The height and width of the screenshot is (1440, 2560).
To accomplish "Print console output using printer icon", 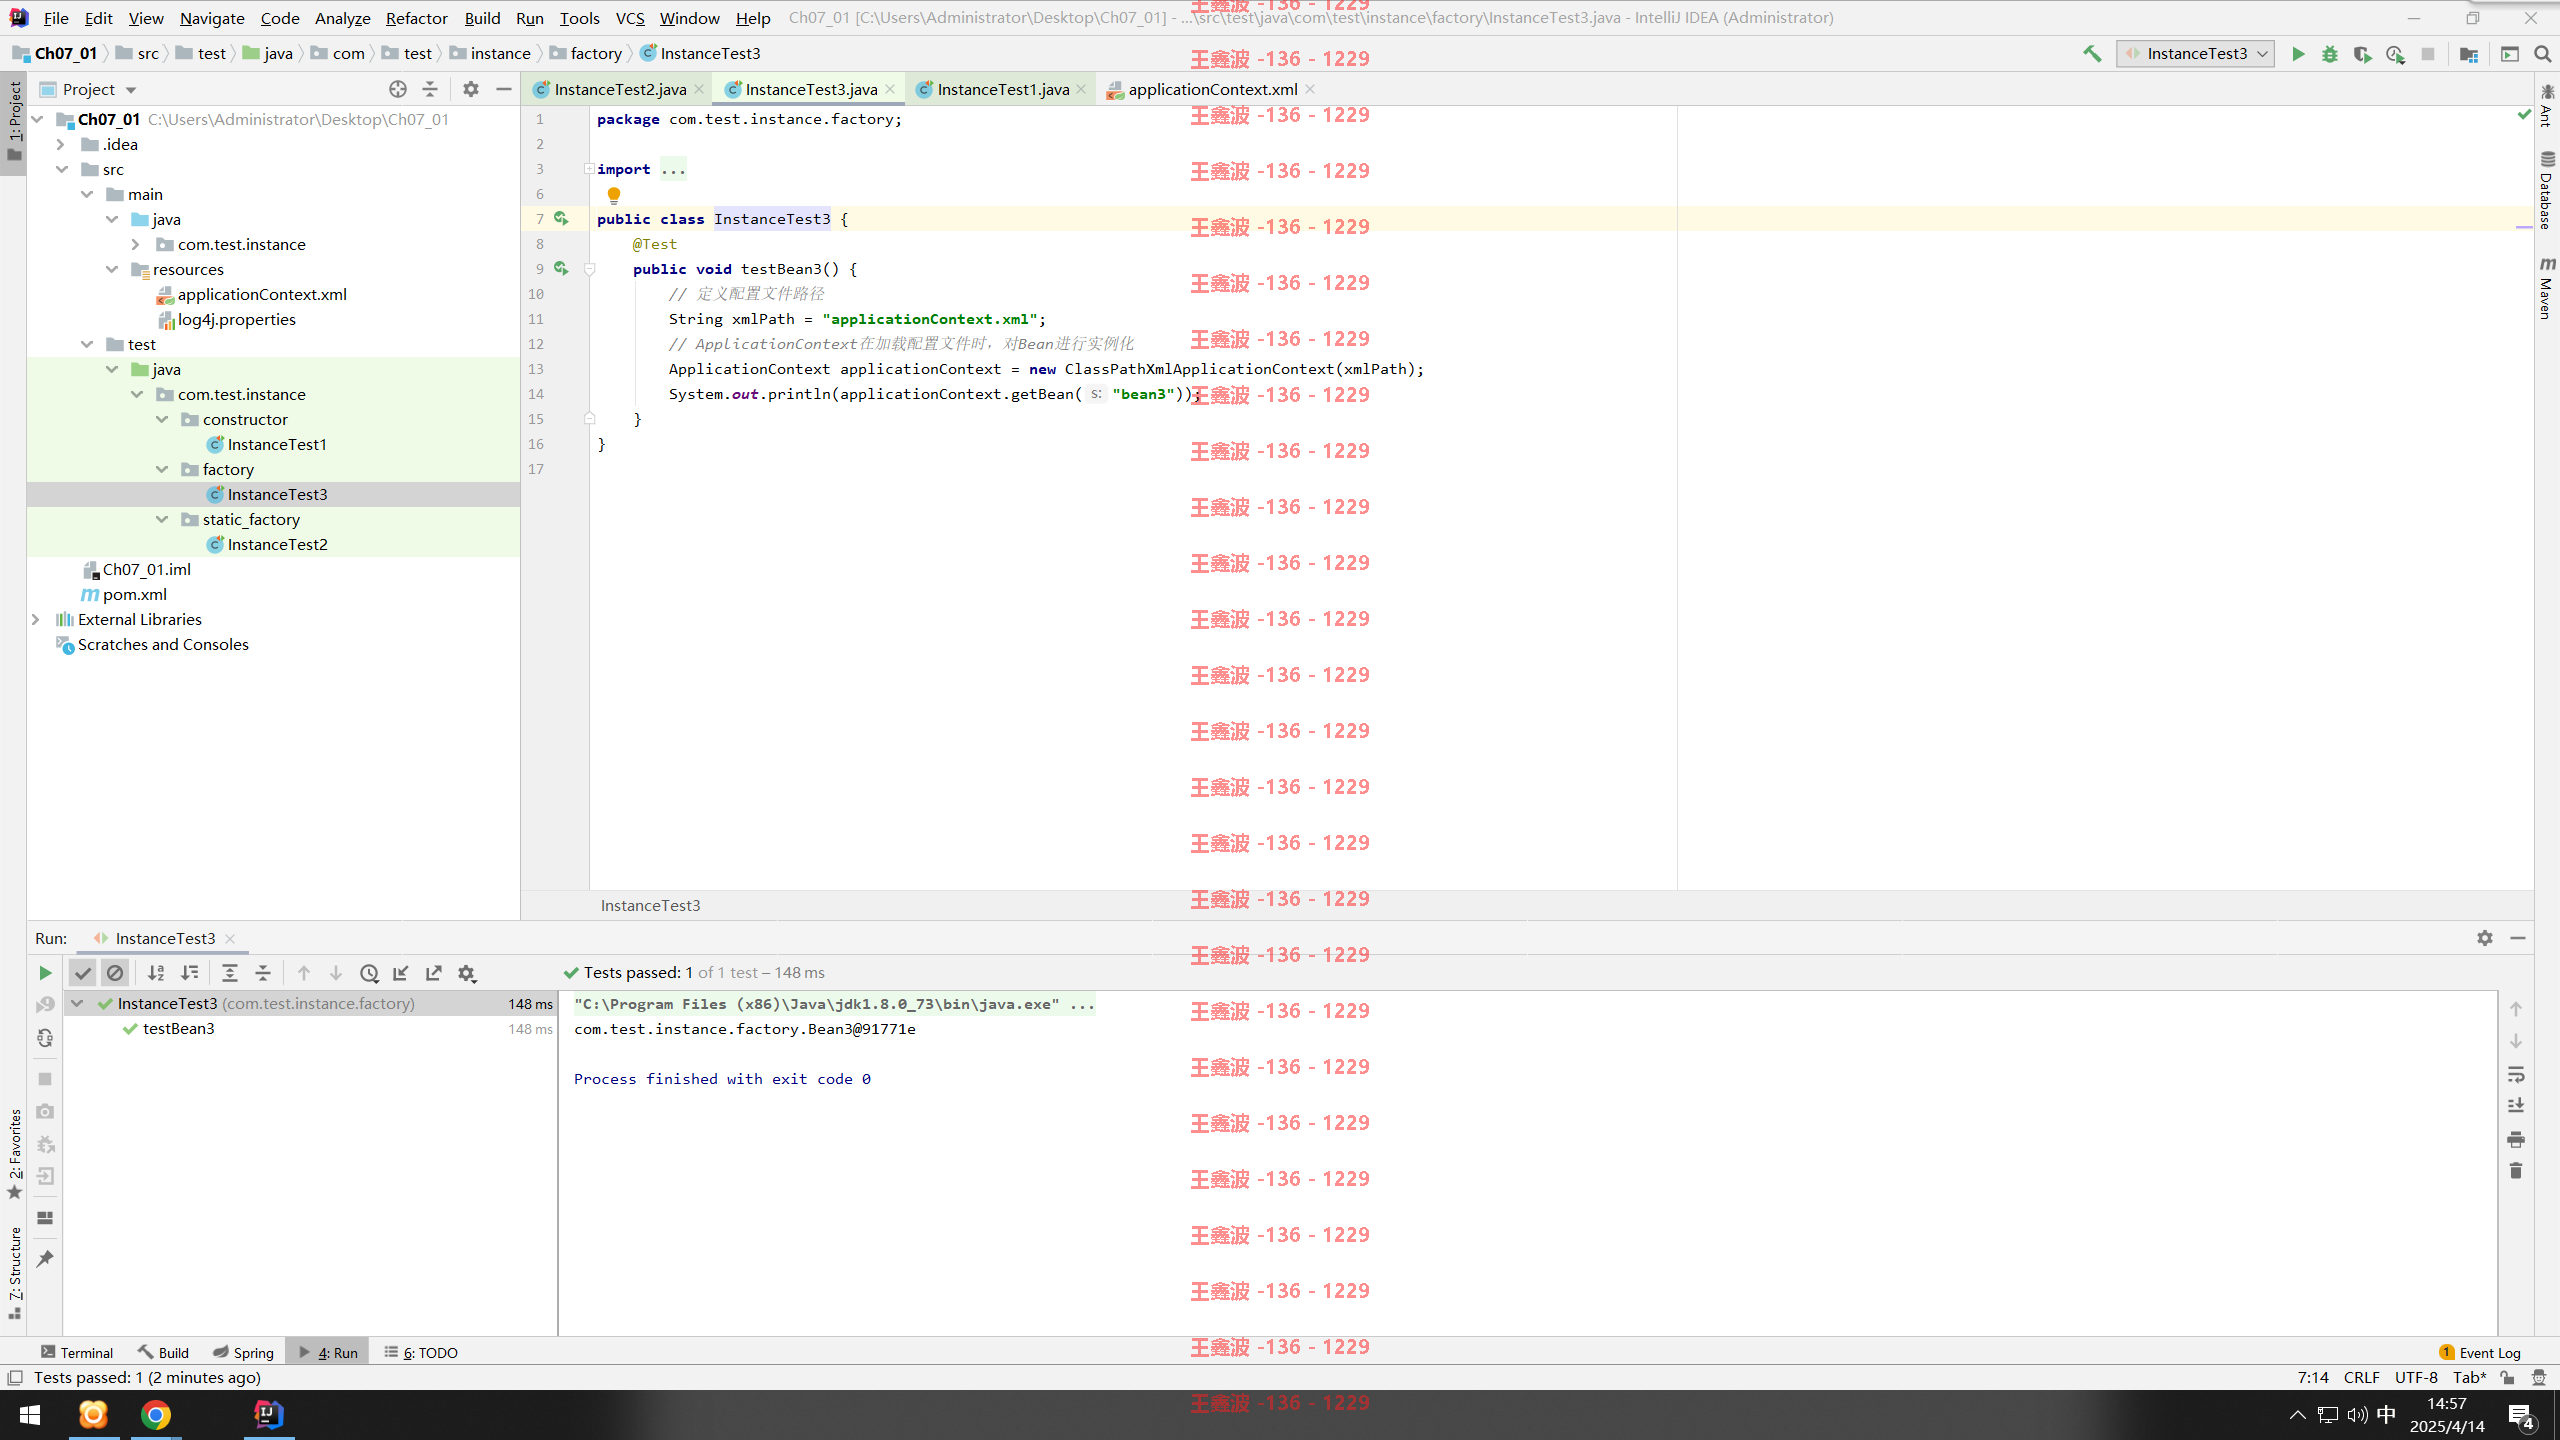I will point(2516,1139).
